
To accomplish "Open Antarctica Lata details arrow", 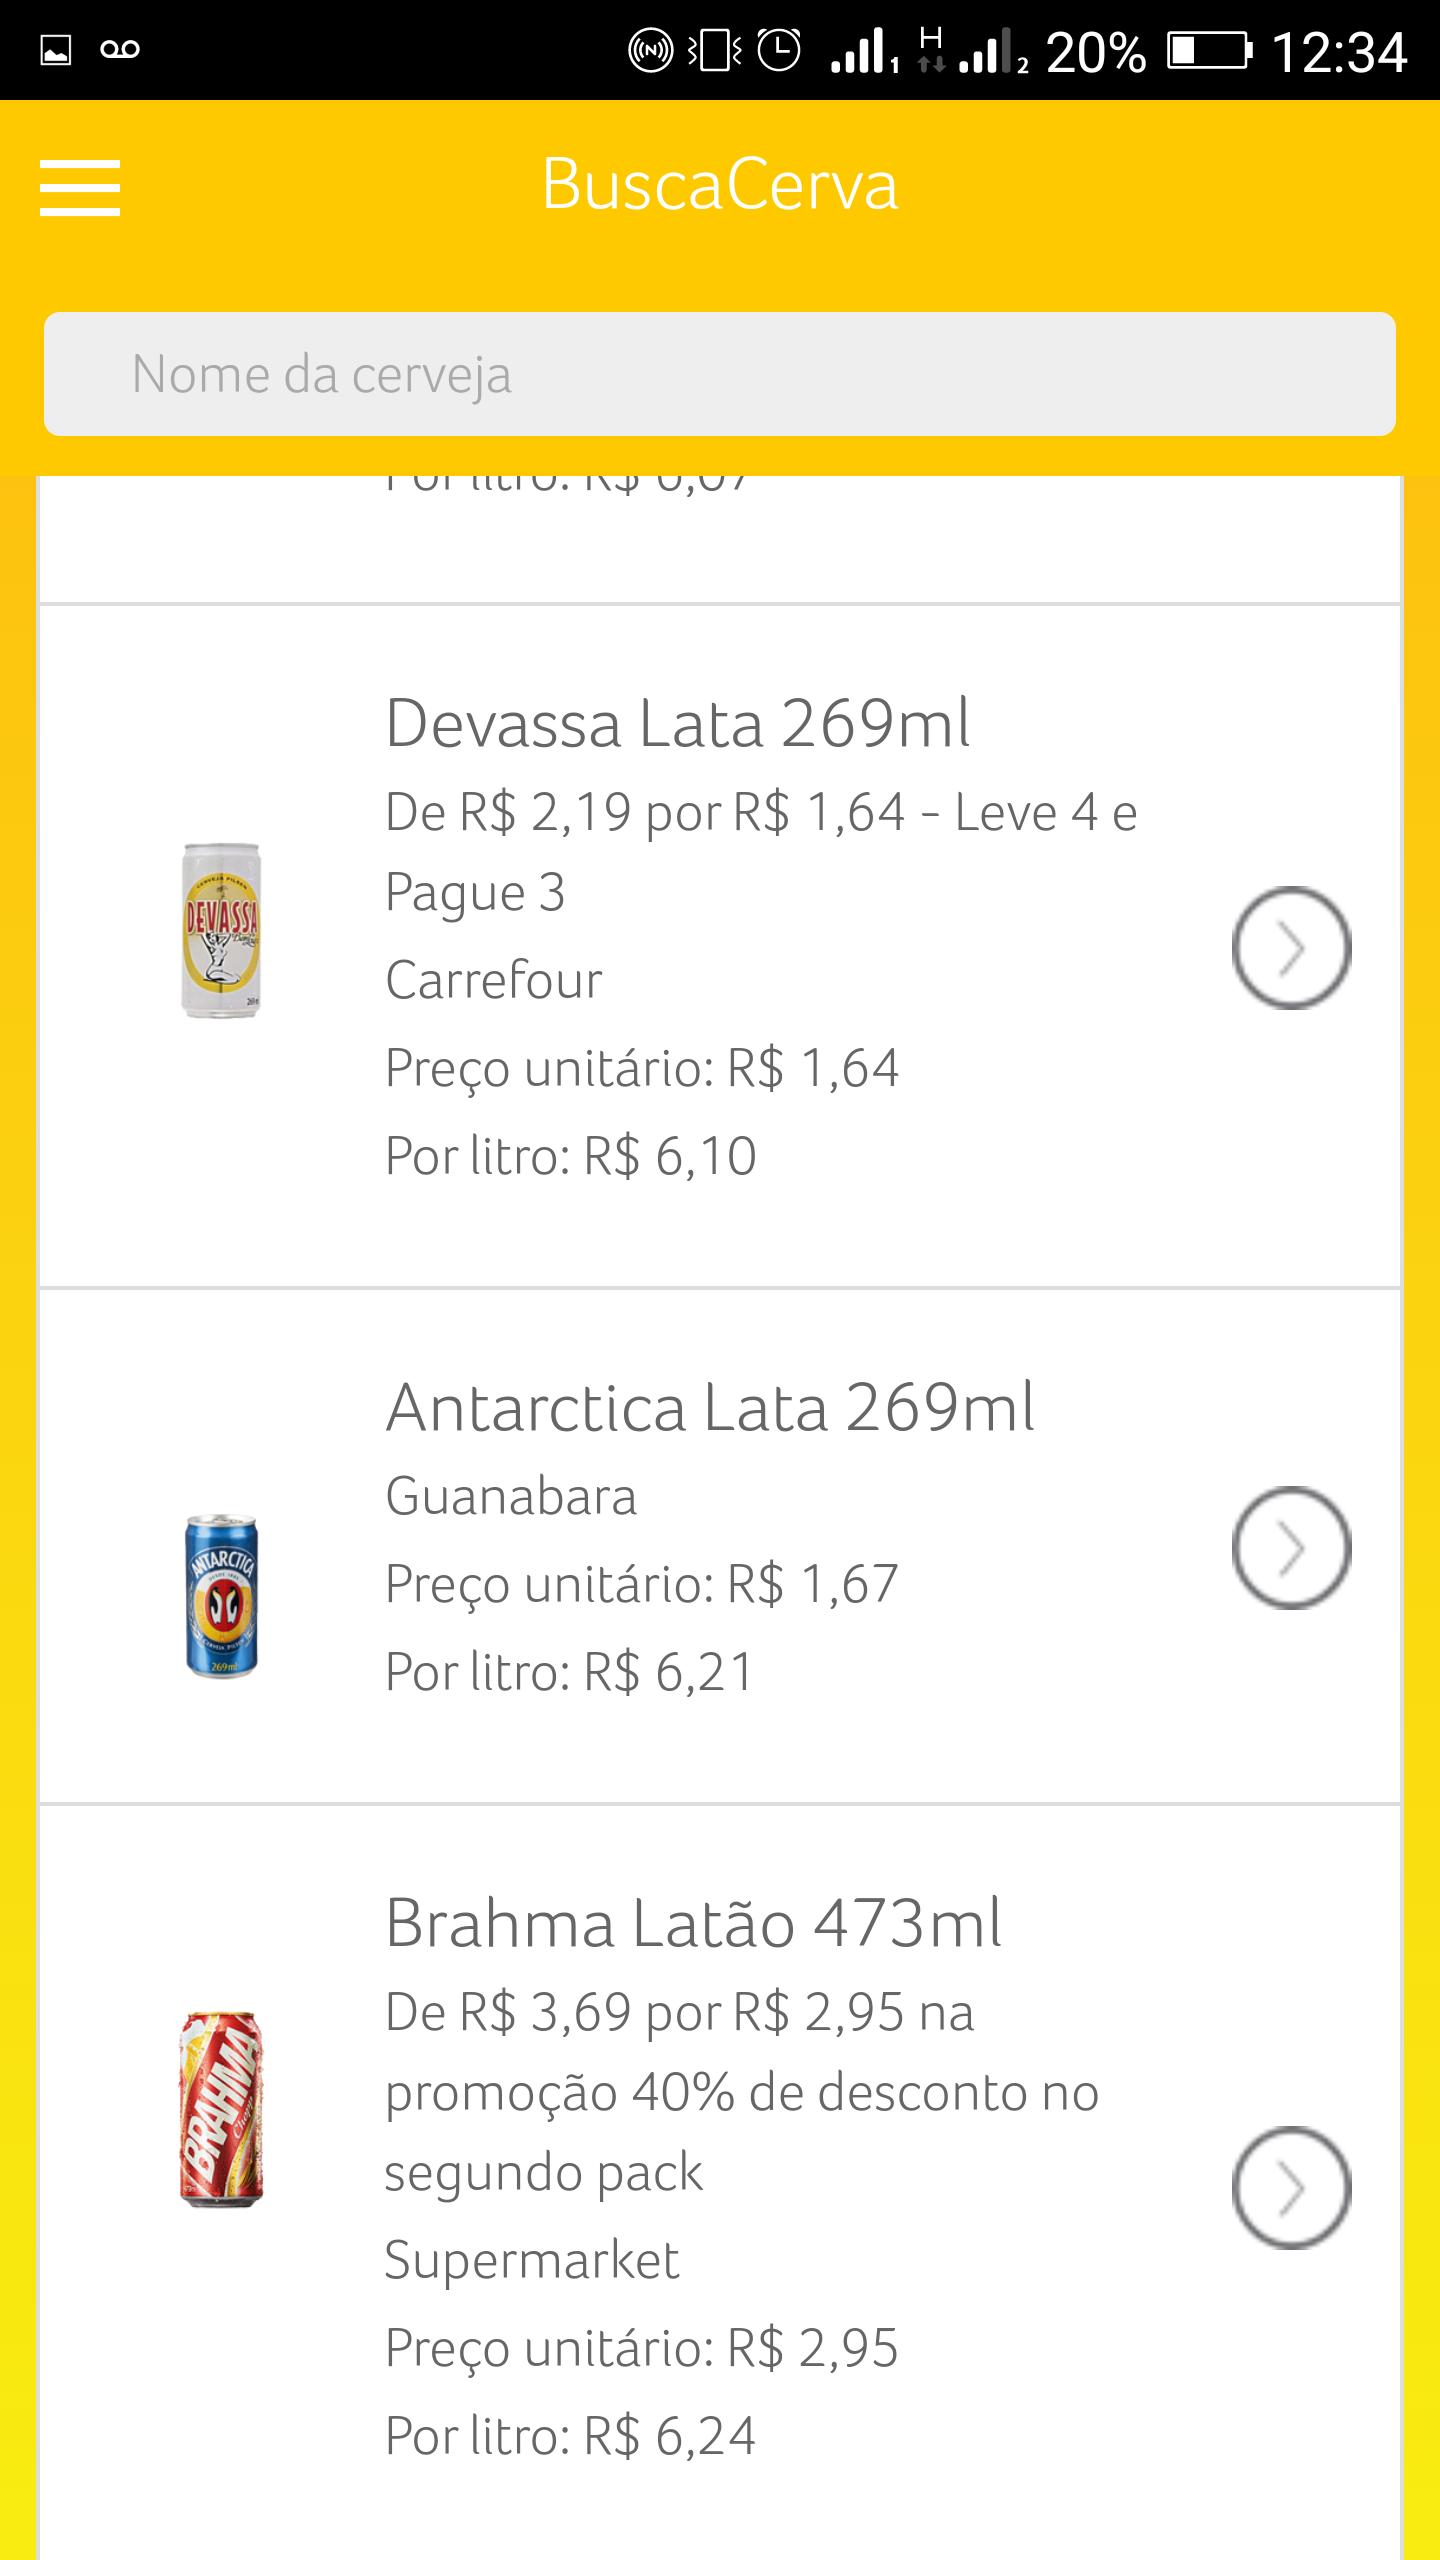I will tap(1290, 1548).
